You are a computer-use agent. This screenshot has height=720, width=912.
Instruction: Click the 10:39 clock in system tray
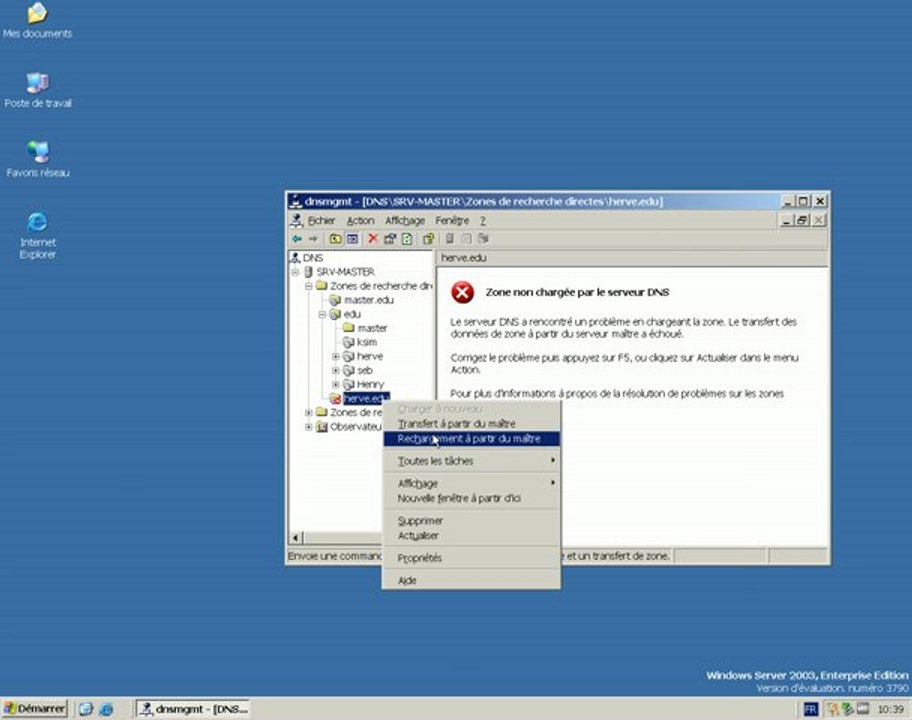[890, 709]
